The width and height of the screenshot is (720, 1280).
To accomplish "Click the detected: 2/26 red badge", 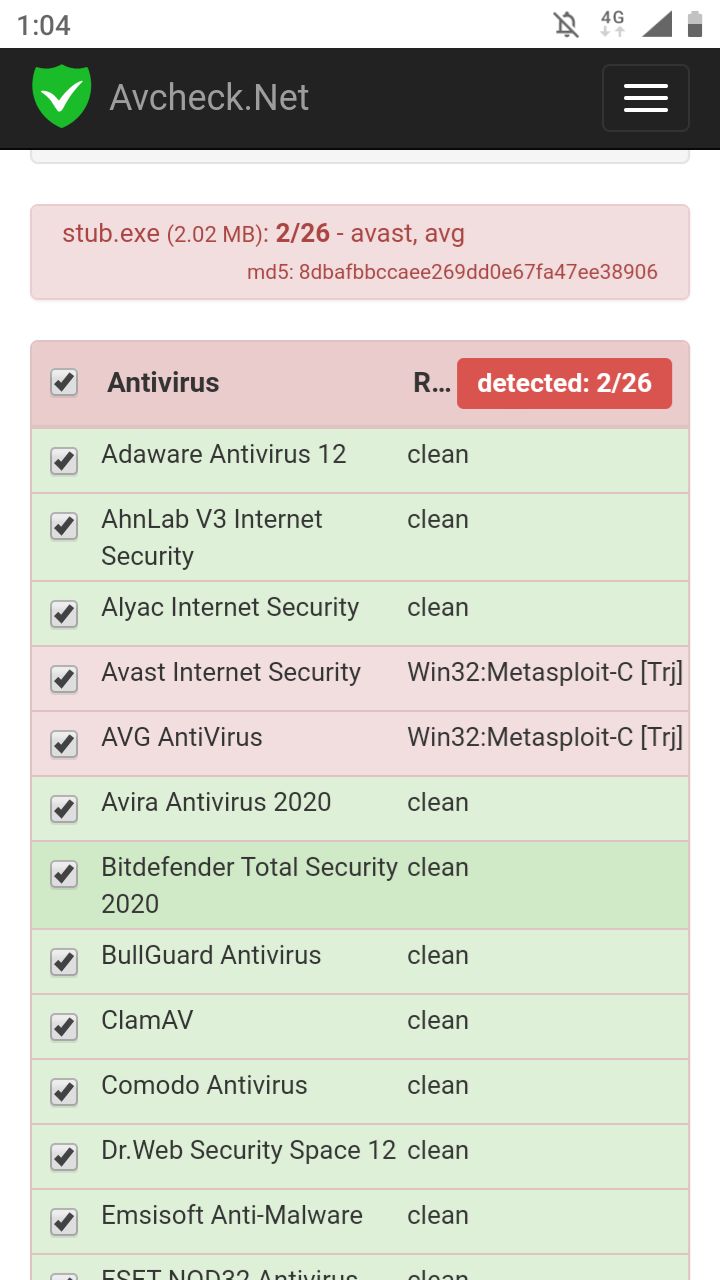I will click(x=564, y=383).
